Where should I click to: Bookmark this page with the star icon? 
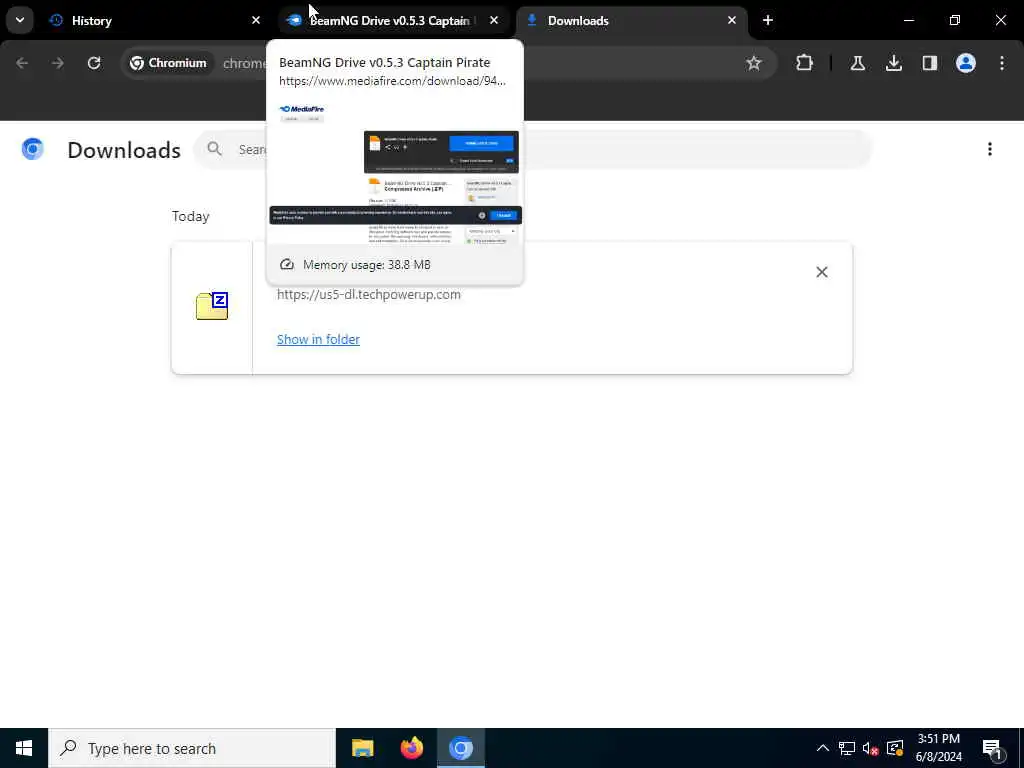tap(754, 63)
